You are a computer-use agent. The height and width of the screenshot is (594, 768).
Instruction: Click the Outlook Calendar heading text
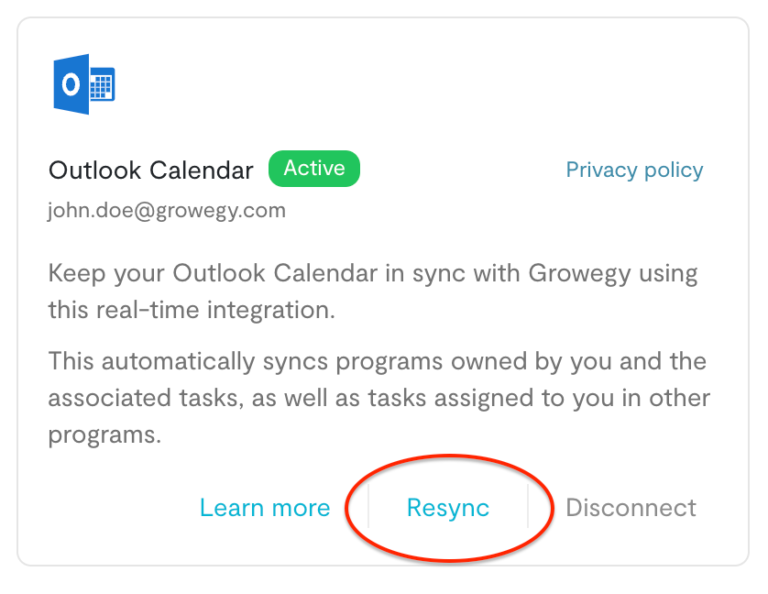tap(151, 171)
